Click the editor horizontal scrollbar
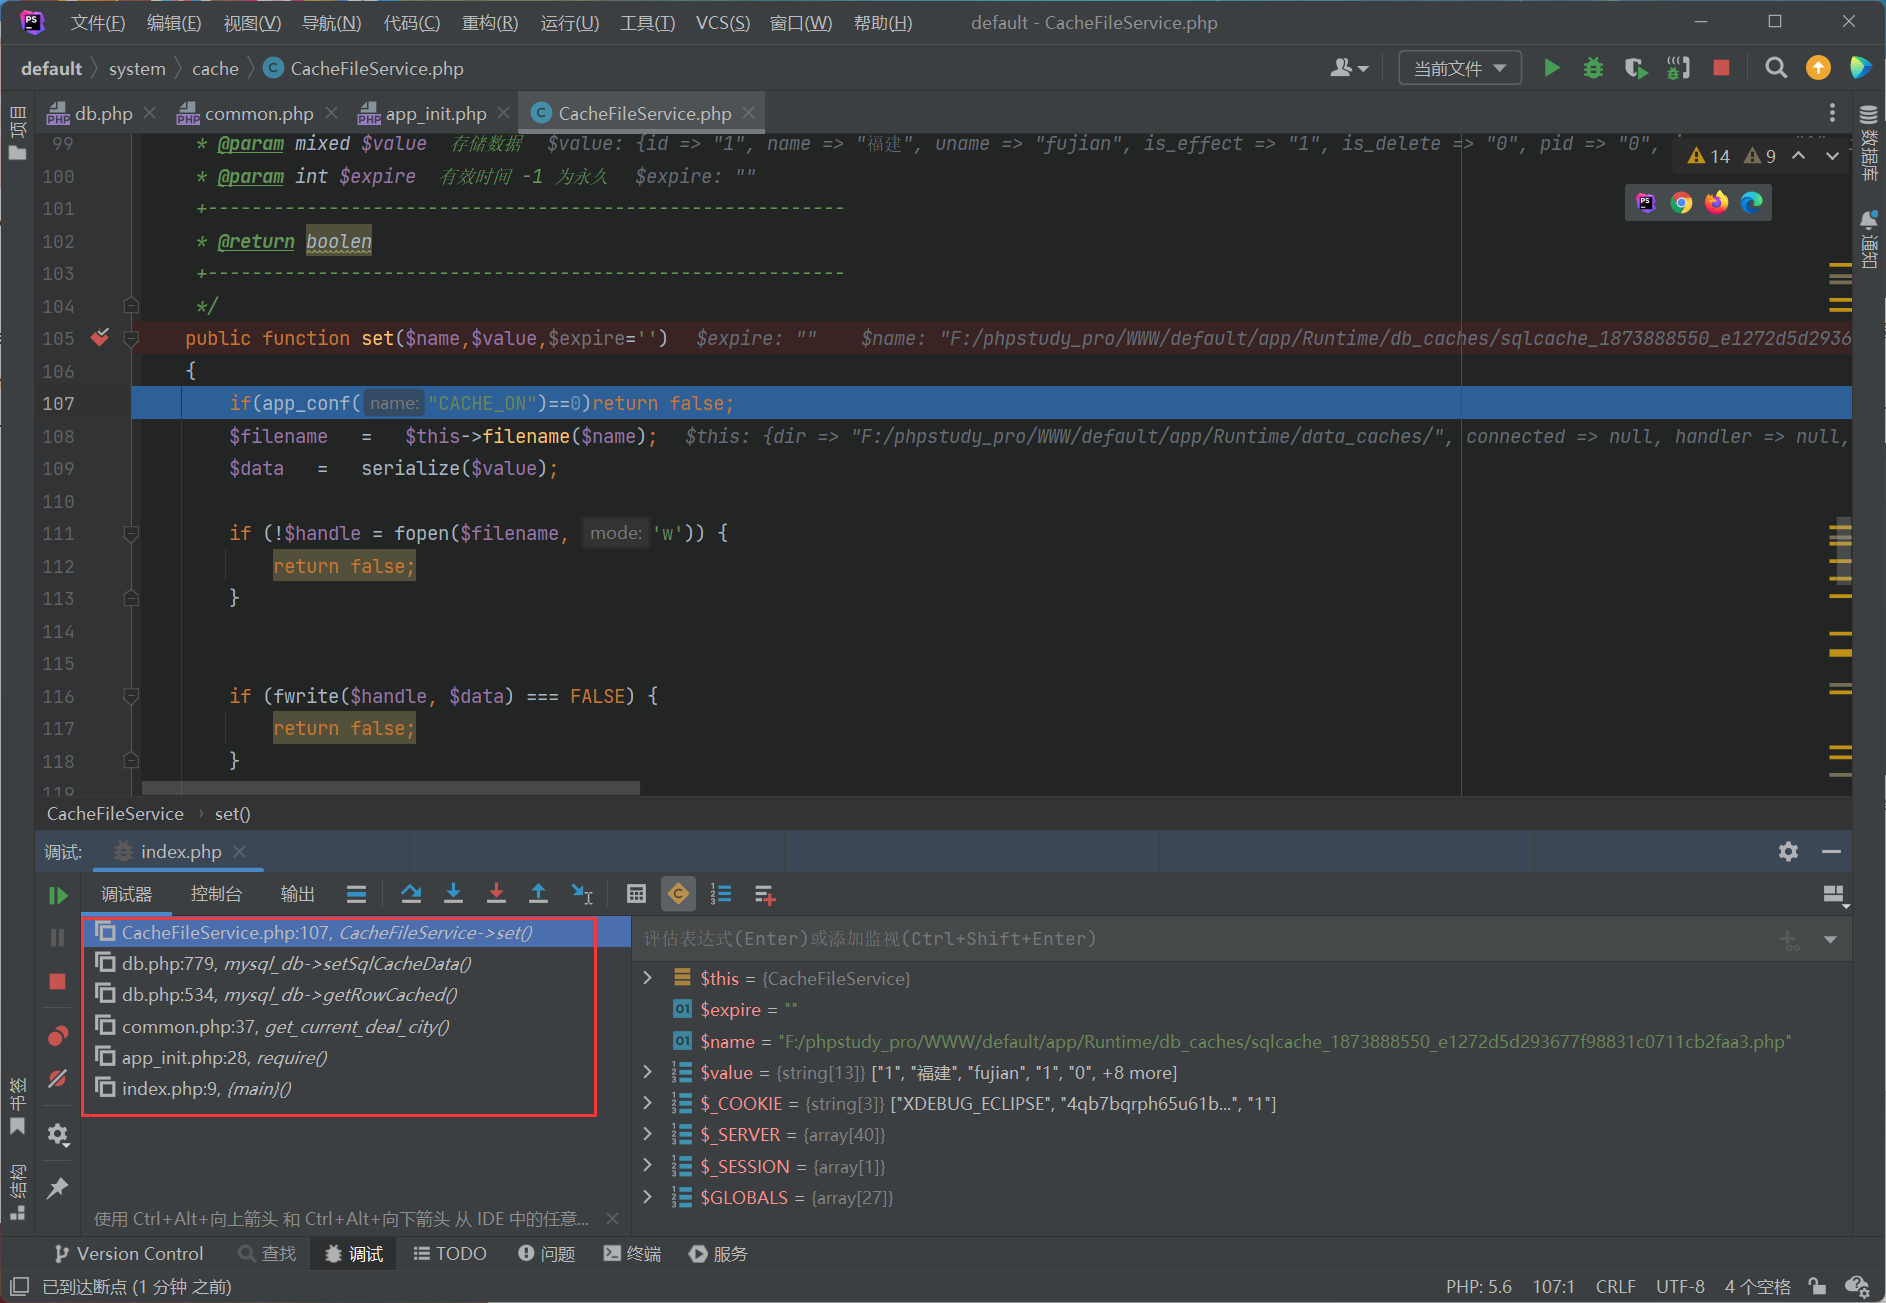Image resolution: width=1886 pixels, height=1303 pixels. pyautogui.click(x=390, y=787)
